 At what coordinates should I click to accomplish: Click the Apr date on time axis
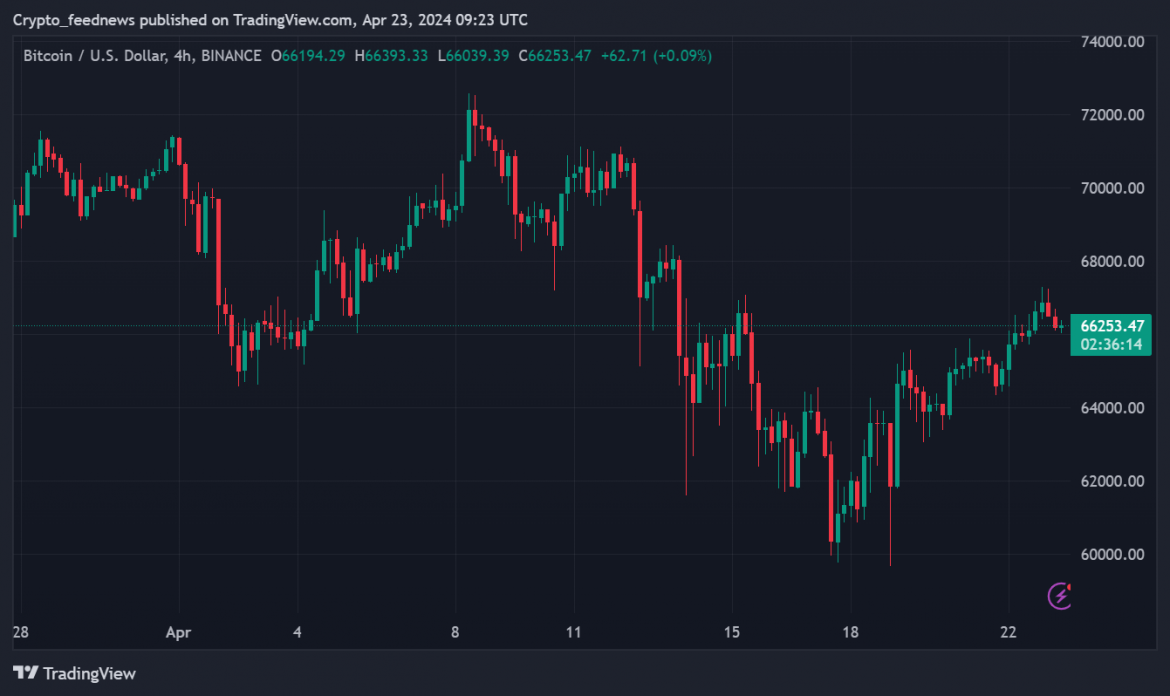tap(178, 632)
